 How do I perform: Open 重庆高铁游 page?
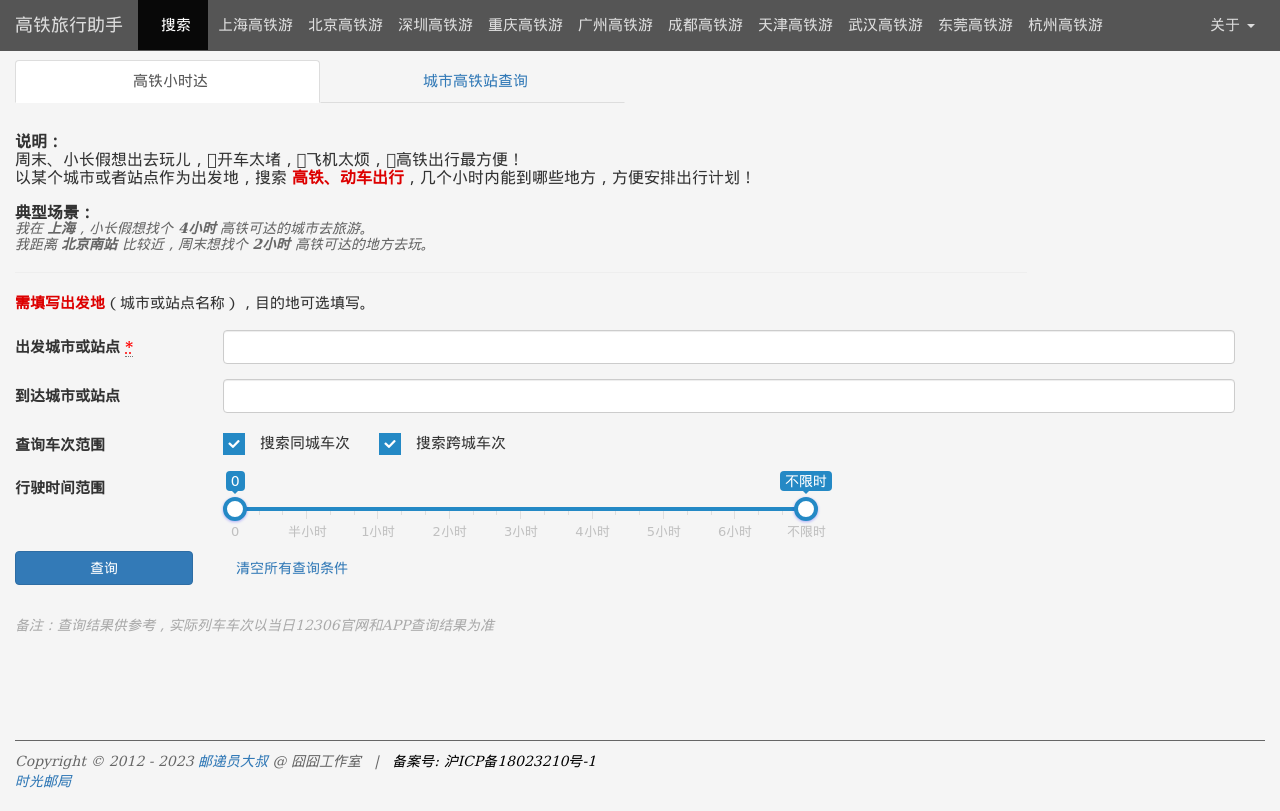(525, 24)
